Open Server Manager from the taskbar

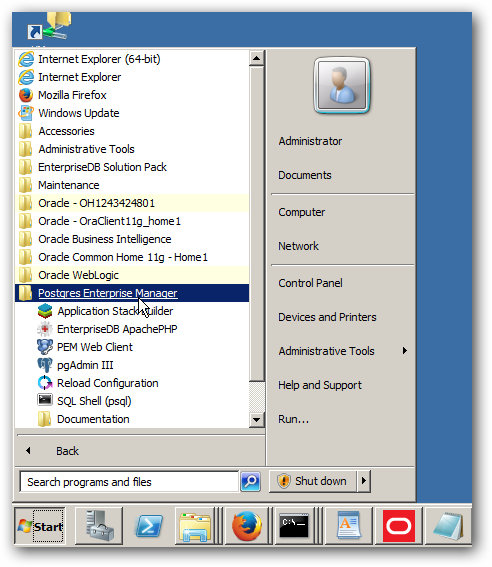(x=99, y=526)
